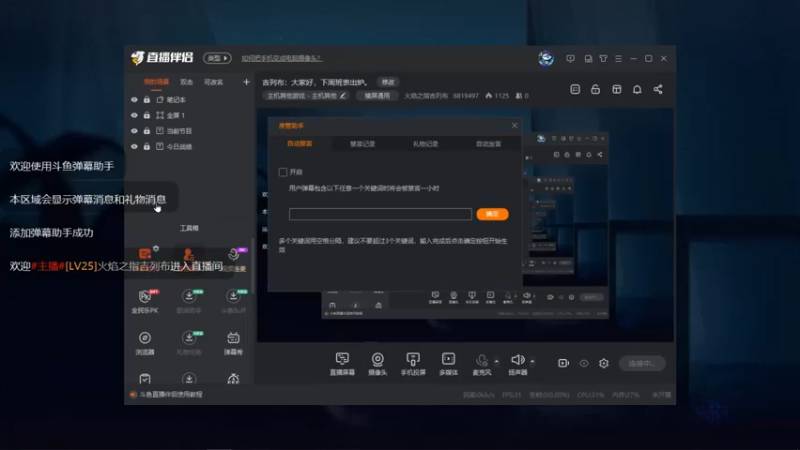This screenshot has width=800, height=450.
Task: Select the 全屏 1 source row
Action: click(x=189, y=115)
